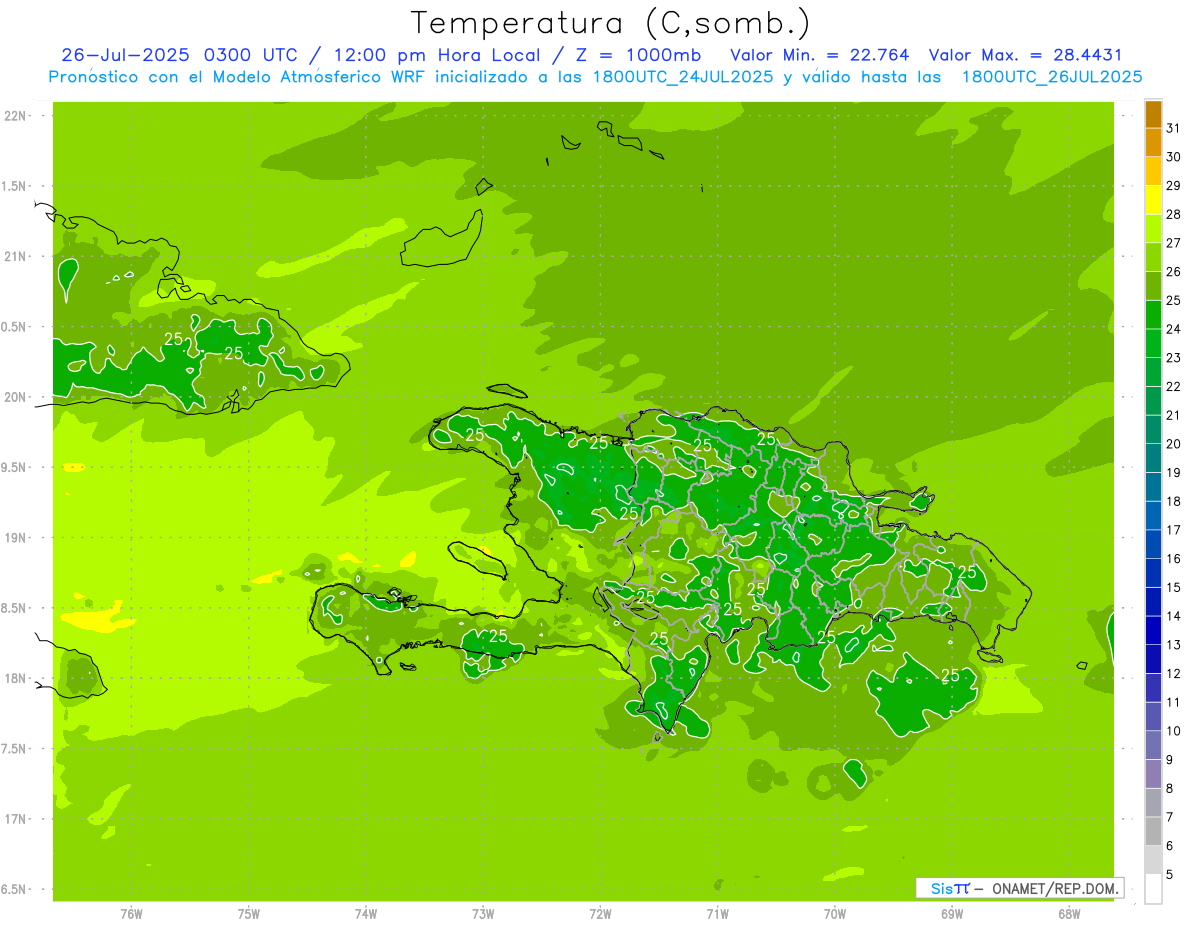This screenshot has width=1200, height=927.
Task: Select the '26-Jul-2025 0300 UTC' timestamp text
Action: (179, 55)
